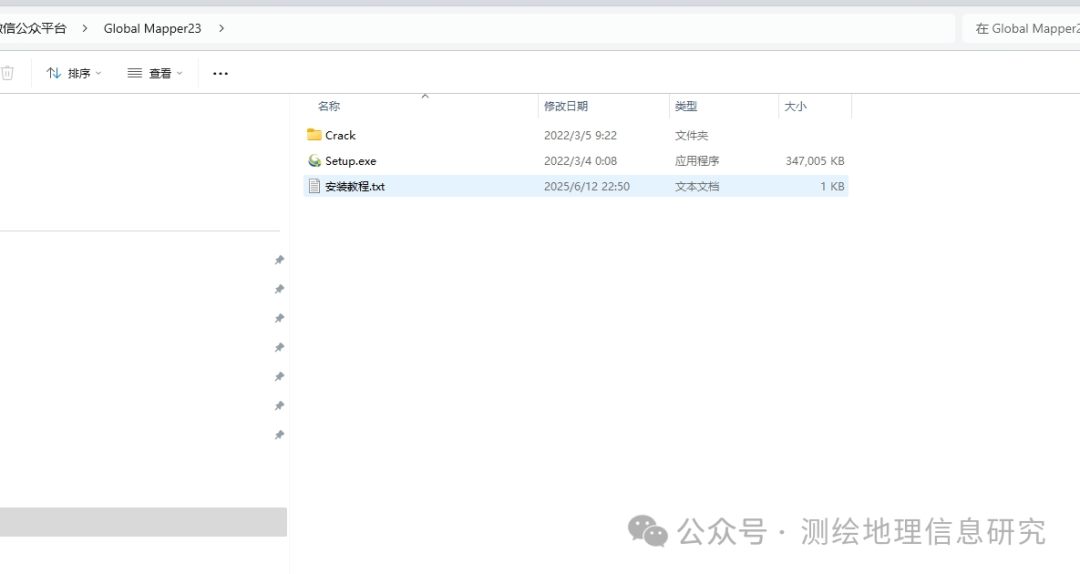Screen dimensions: 1080x574
Task: Click the 1 KB size value
Action: click(x=832, y=186)
